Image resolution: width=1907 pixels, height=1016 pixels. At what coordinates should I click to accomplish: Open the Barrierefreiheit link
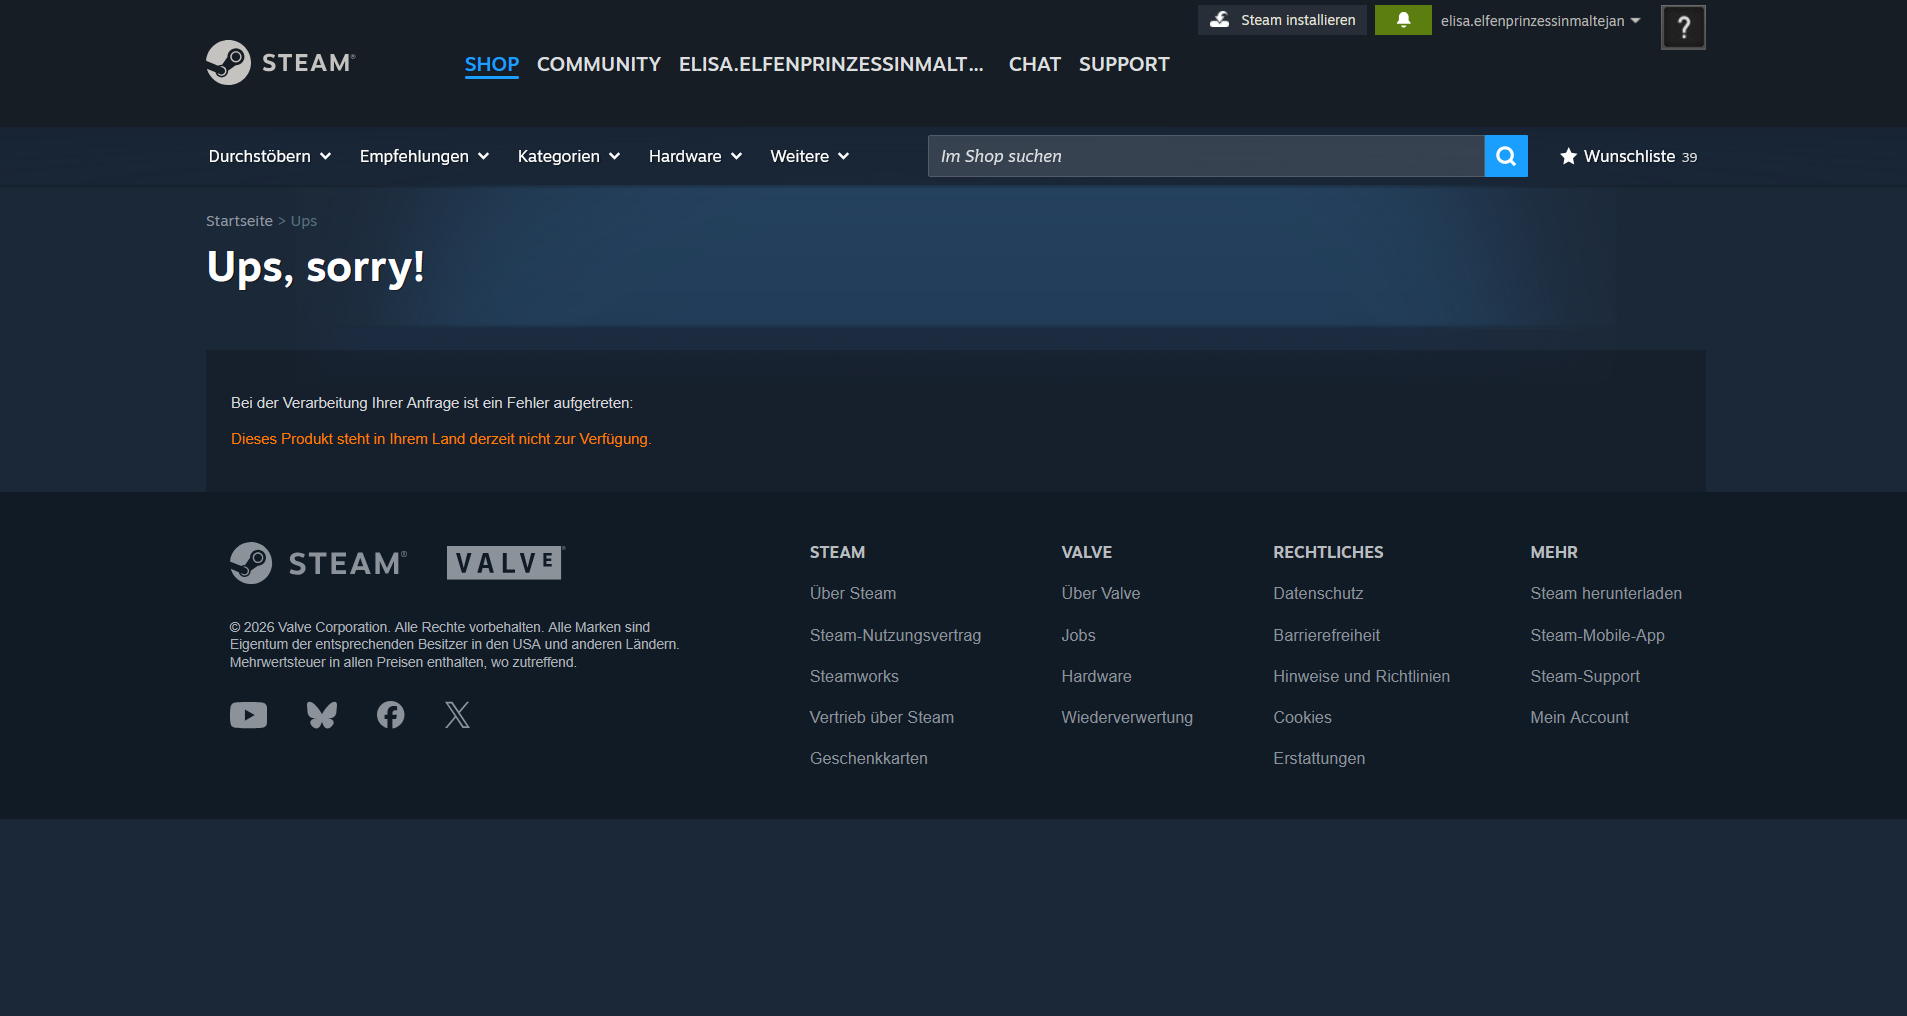coord(1327,635)
